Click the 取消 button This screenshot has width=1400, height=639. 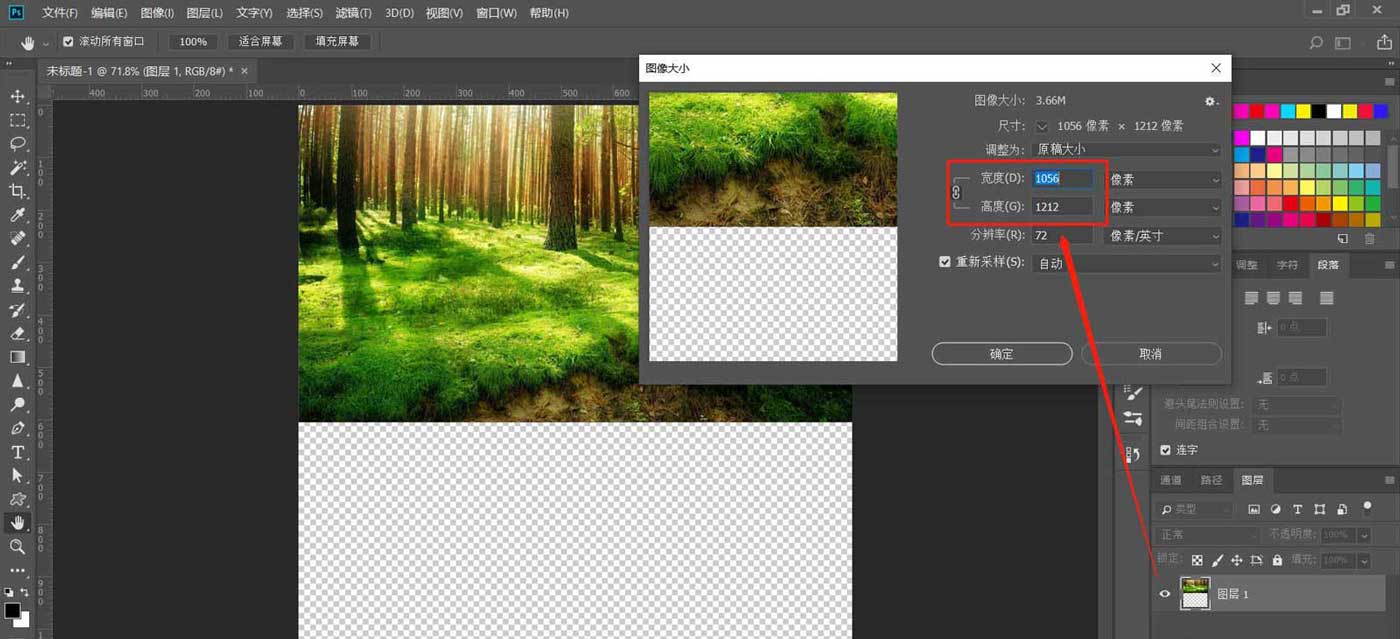(1151, 354)
